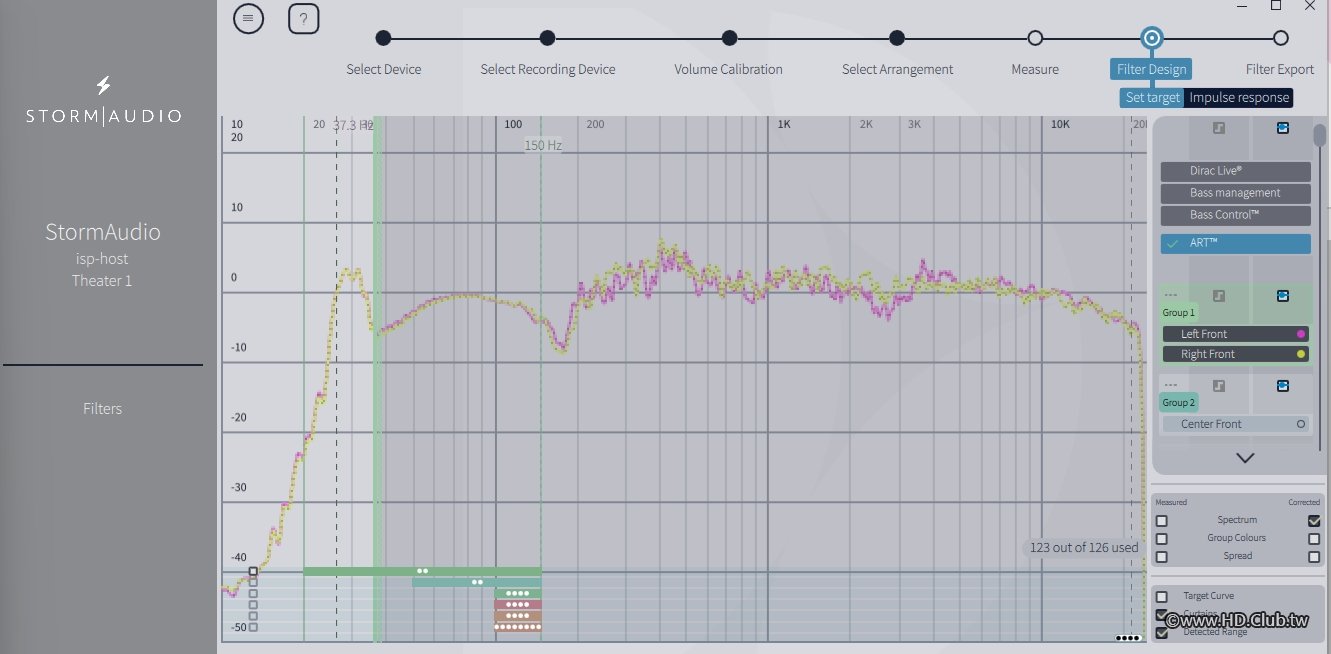Switch to the Set target view
This screenshot has height=654, width=1331.
(x=1152, y=97)
